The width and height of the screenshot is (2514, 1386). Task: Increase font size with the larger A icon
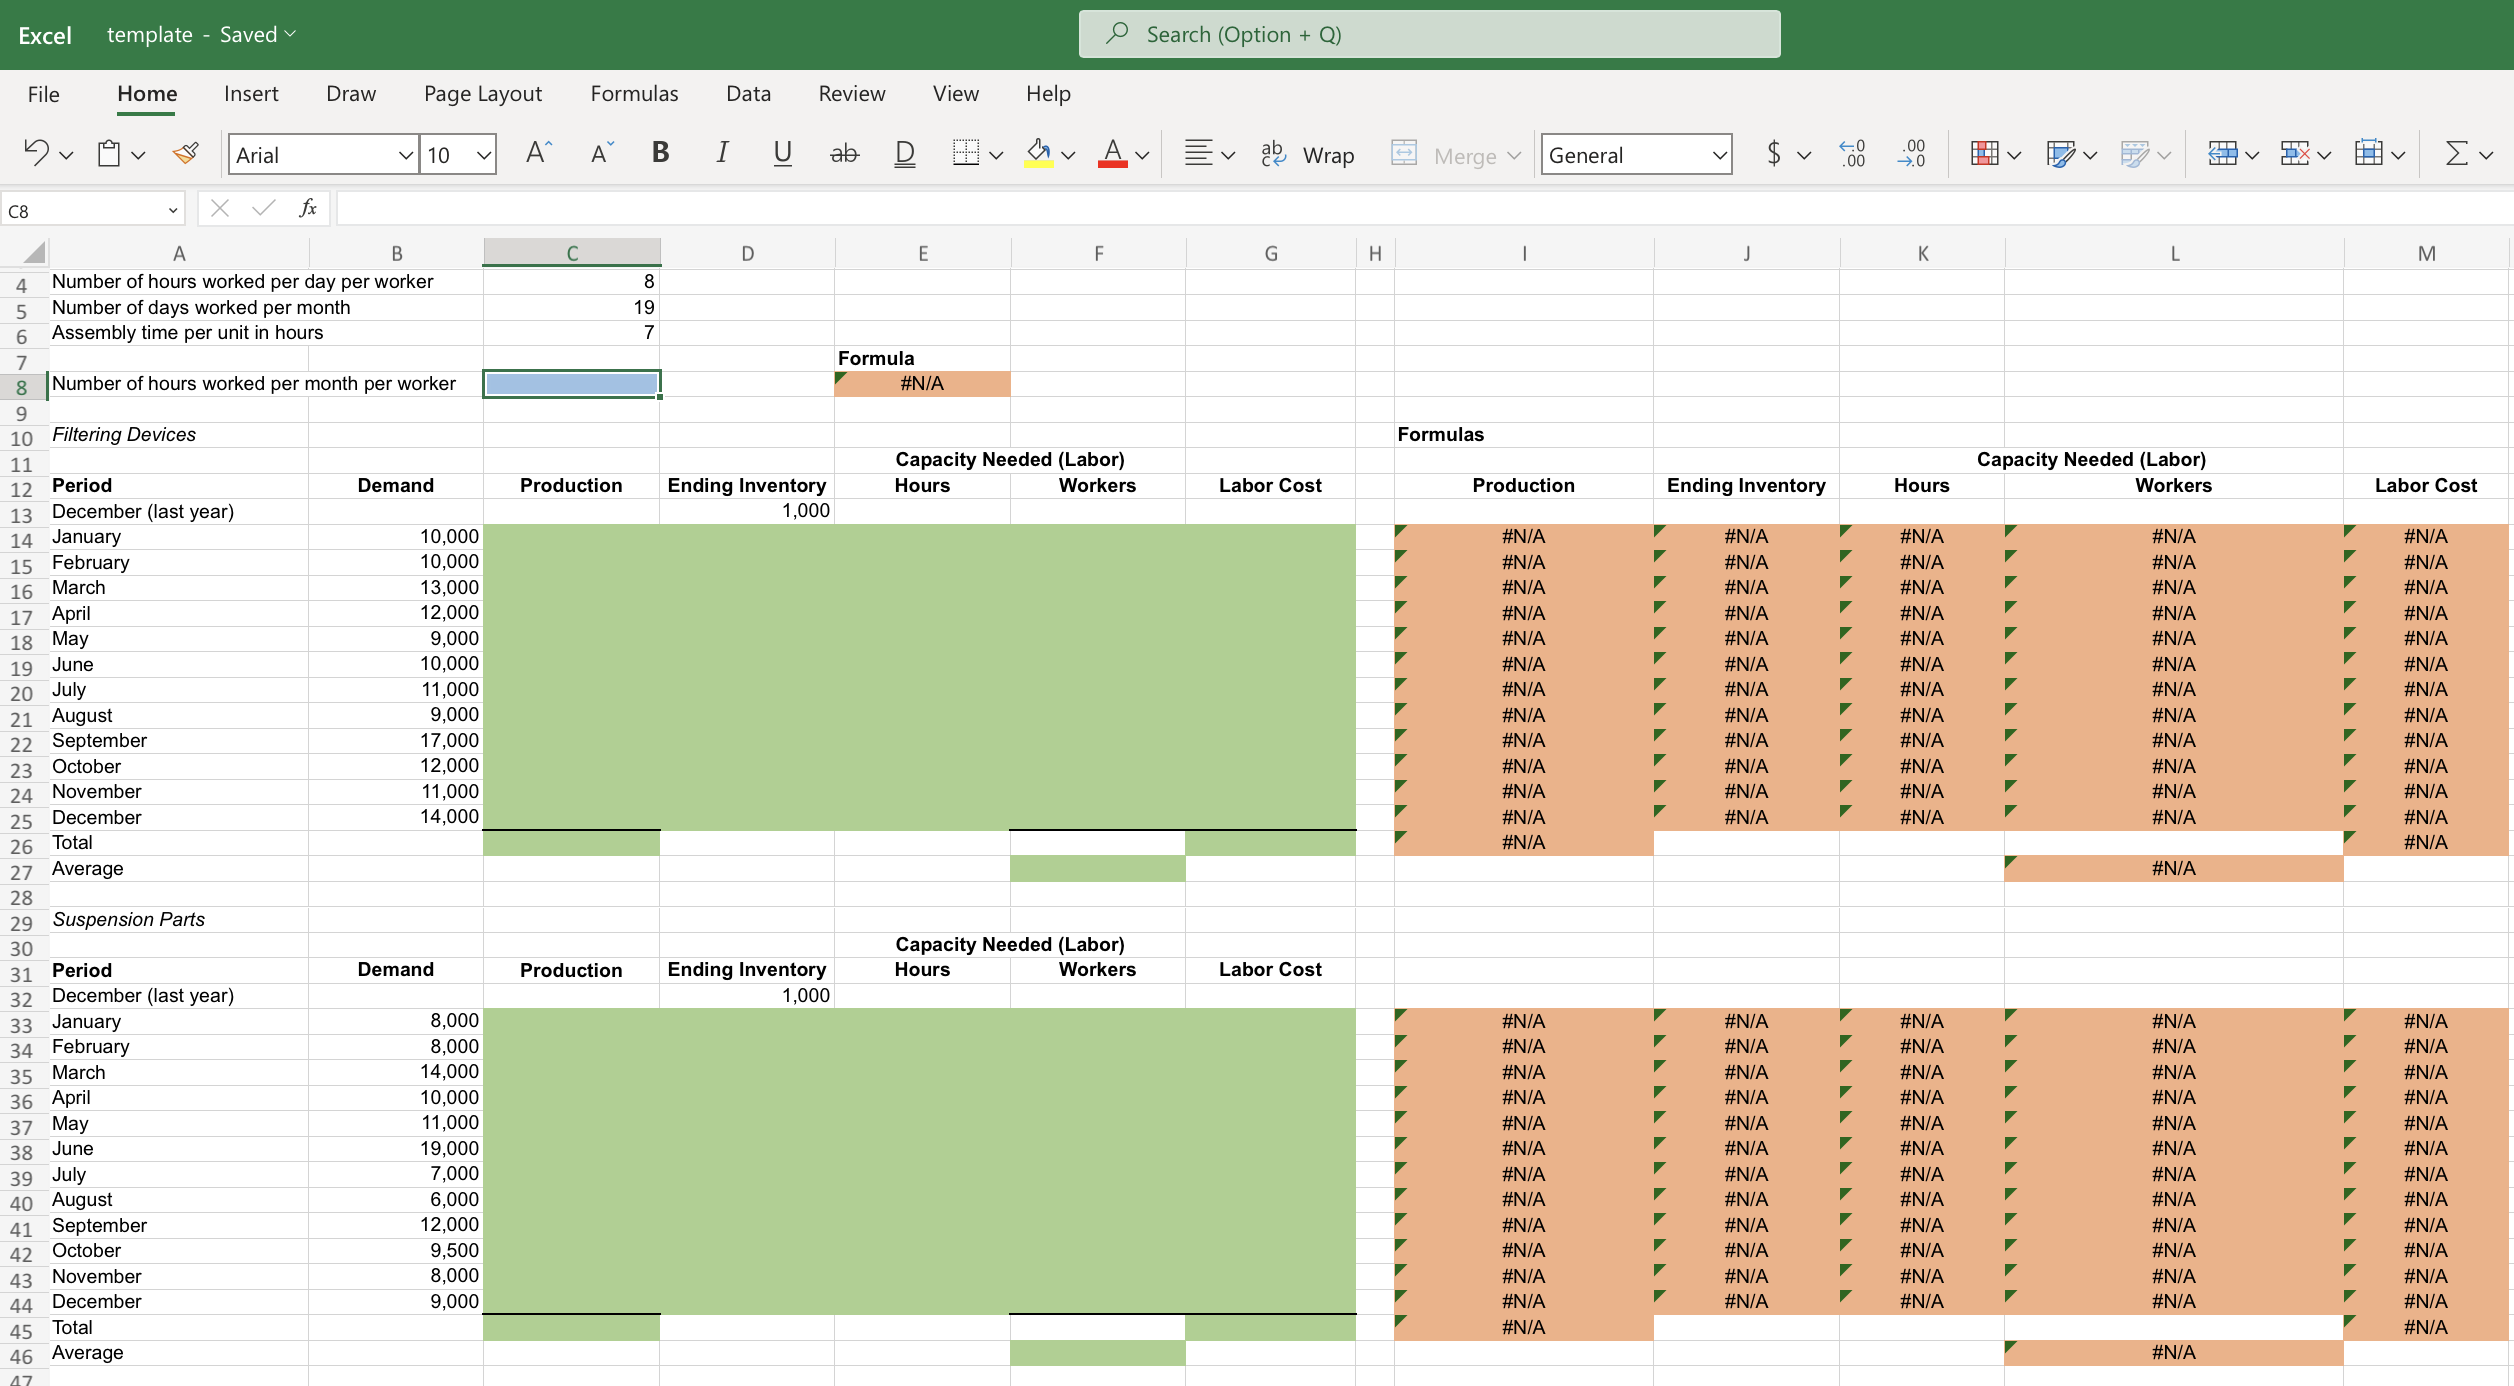[x=538, y=153]
